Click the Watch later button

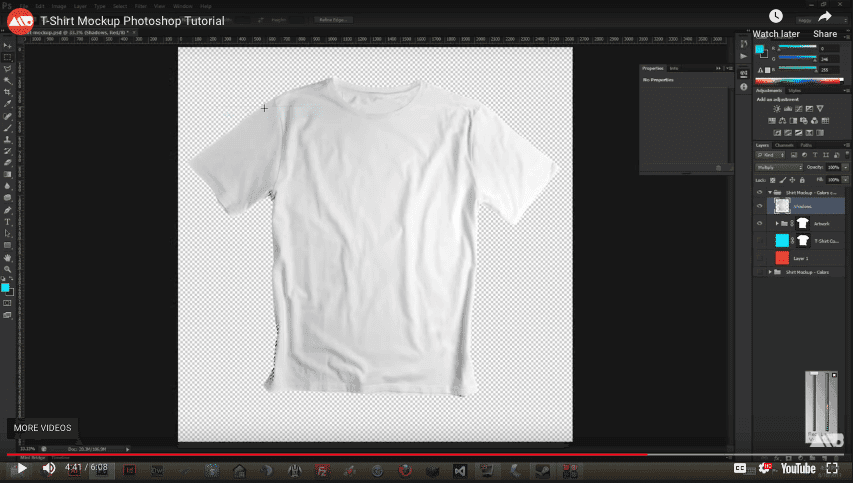pos(776,24)
